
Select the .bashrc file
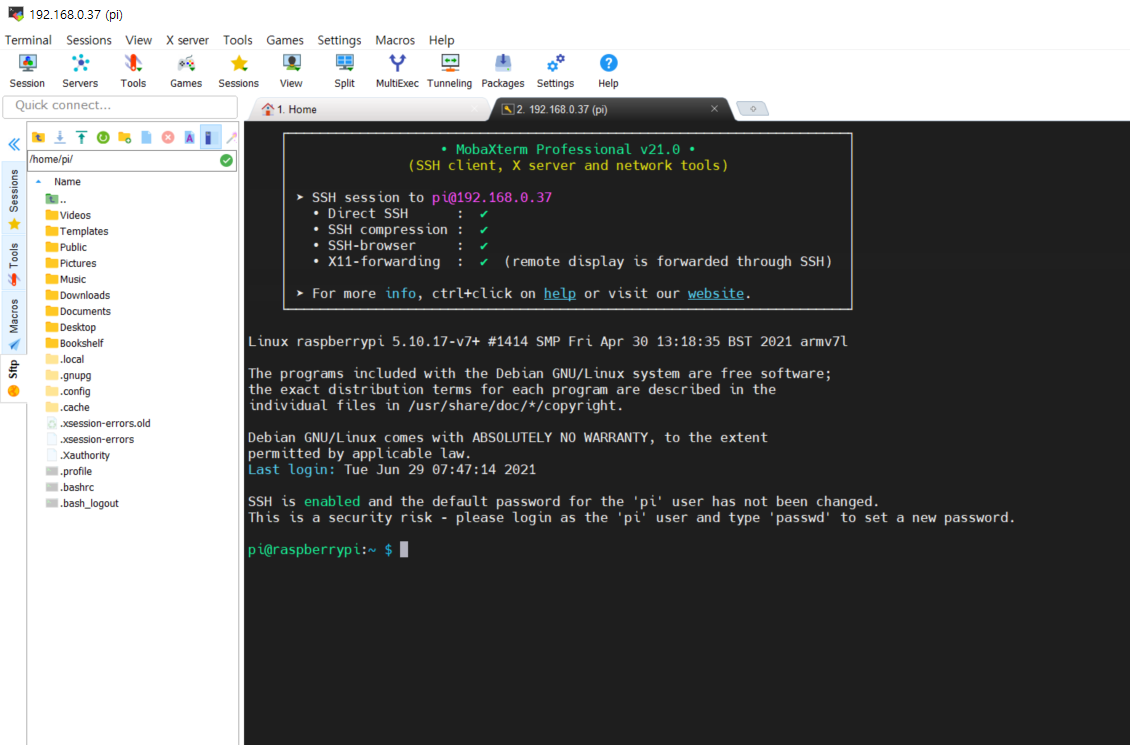coord(69,487)
